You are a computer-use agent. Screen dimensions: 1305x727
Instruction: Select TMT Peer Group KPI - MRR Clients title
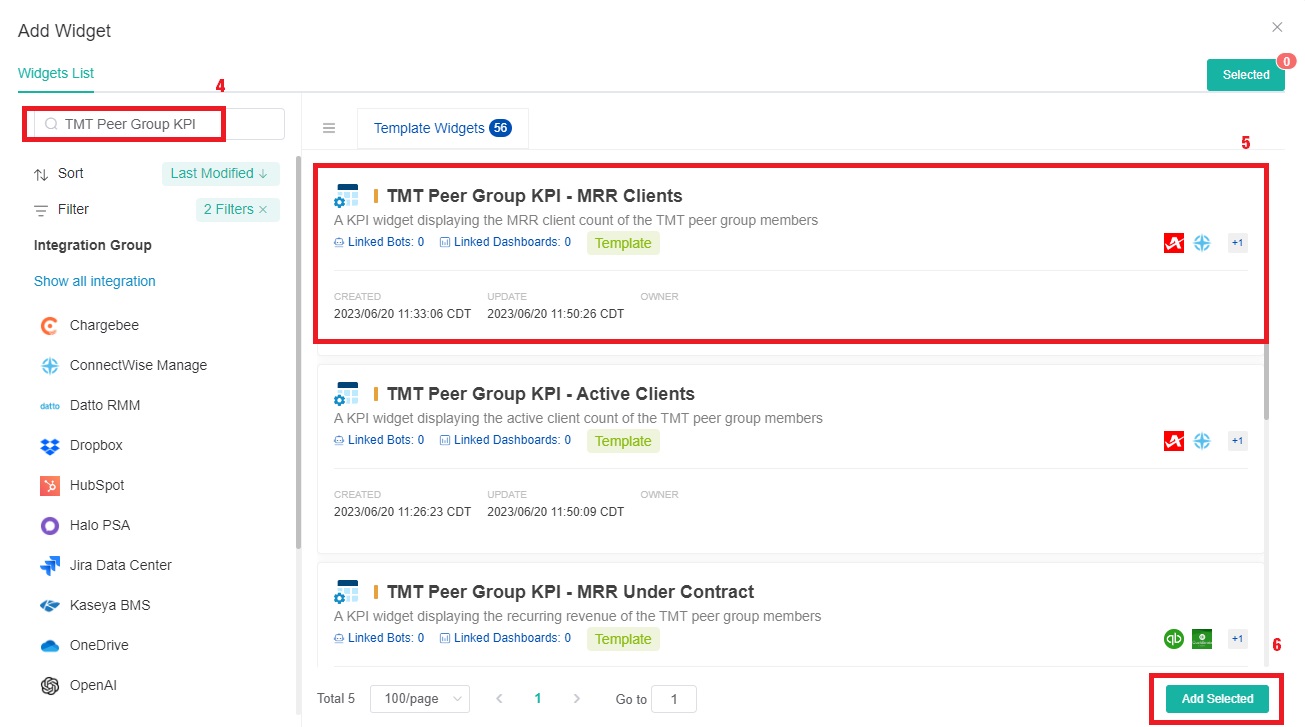coord(535,196)
